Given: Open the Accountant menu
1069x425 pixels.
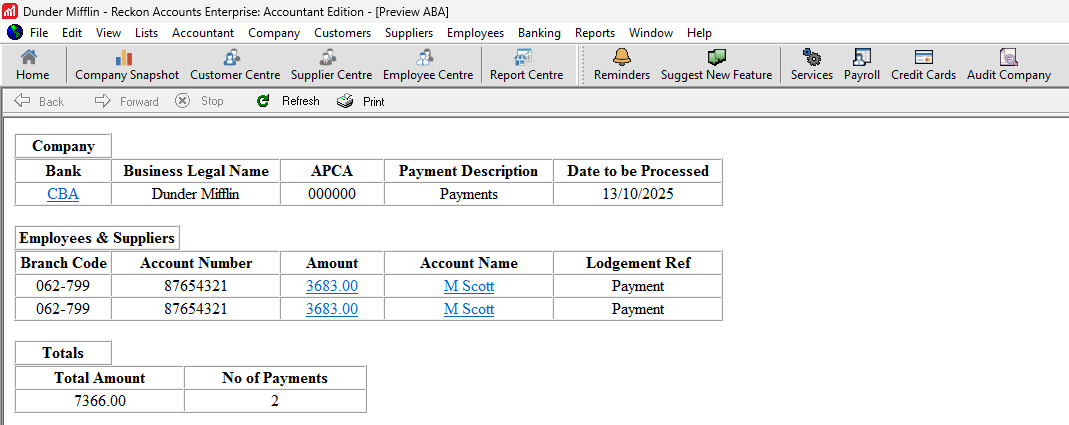Looking at the screenshot, I should click(x=202, y=33).
